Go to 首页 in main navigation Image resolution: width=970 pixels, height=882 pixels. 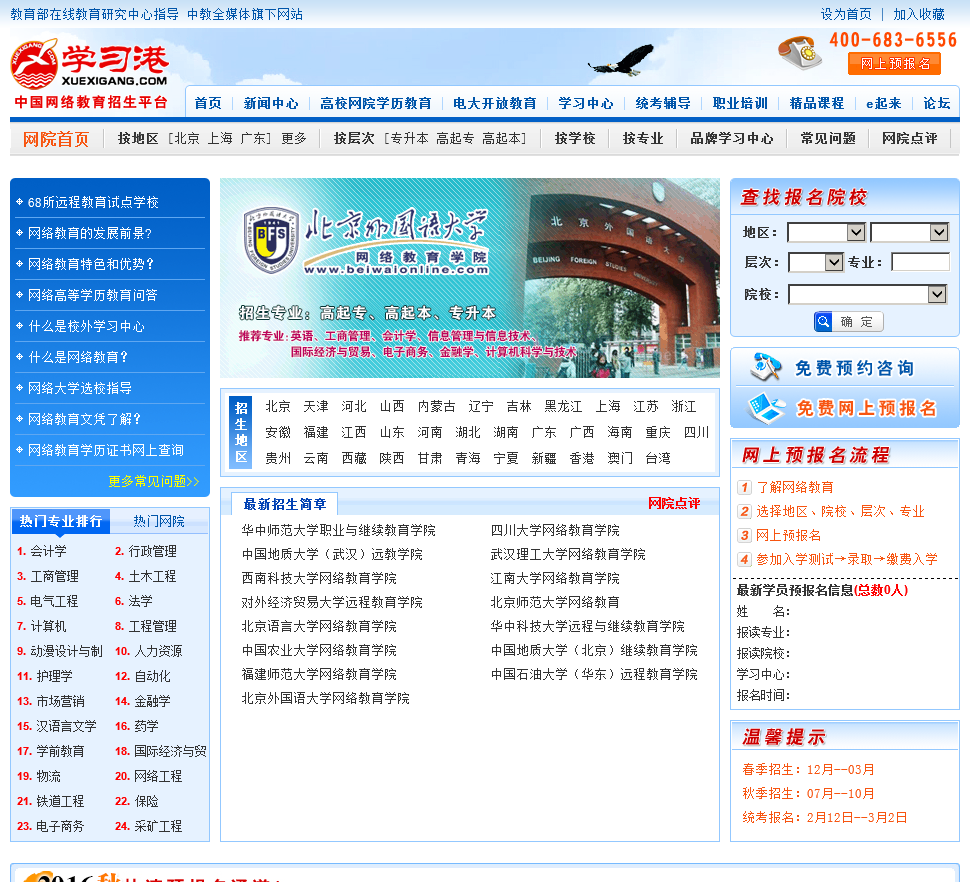click(x=208, y=103)
